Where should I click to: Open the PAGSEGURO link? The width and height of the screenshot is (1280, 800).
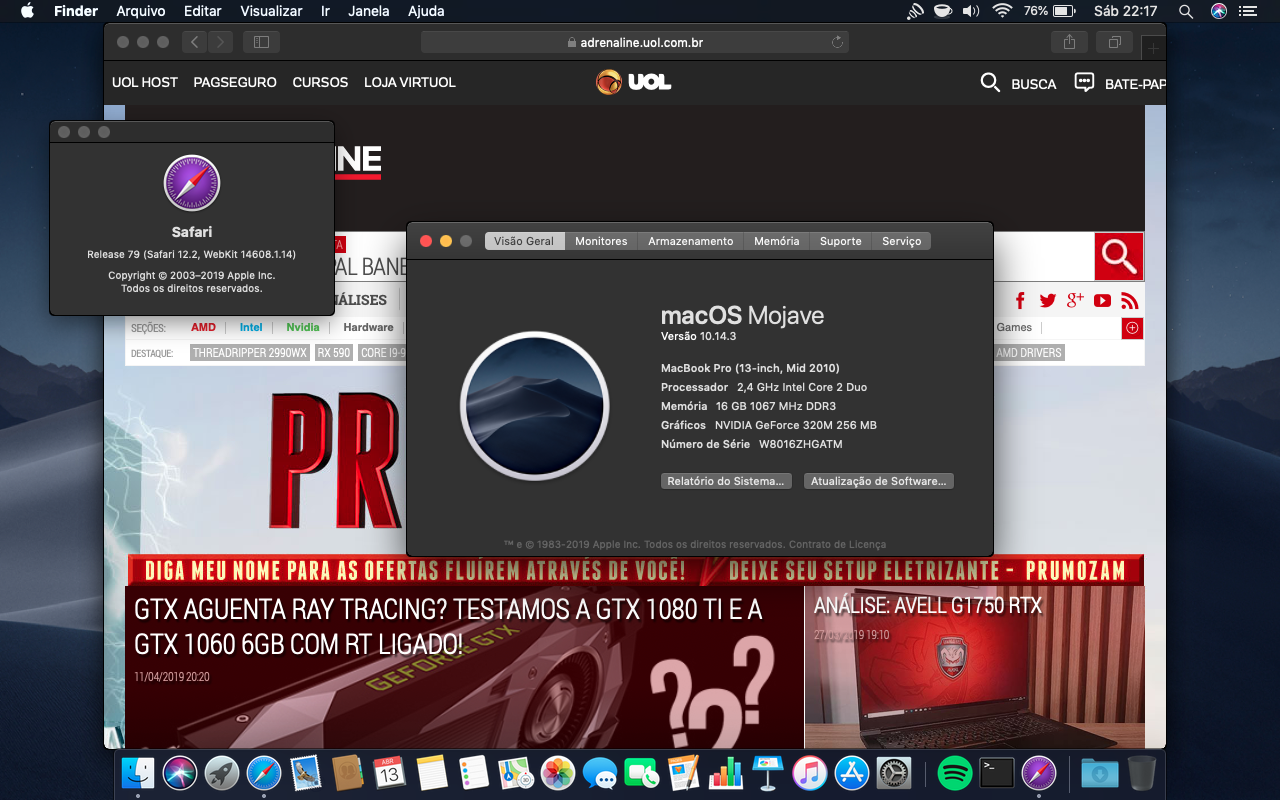coord(235,83)
